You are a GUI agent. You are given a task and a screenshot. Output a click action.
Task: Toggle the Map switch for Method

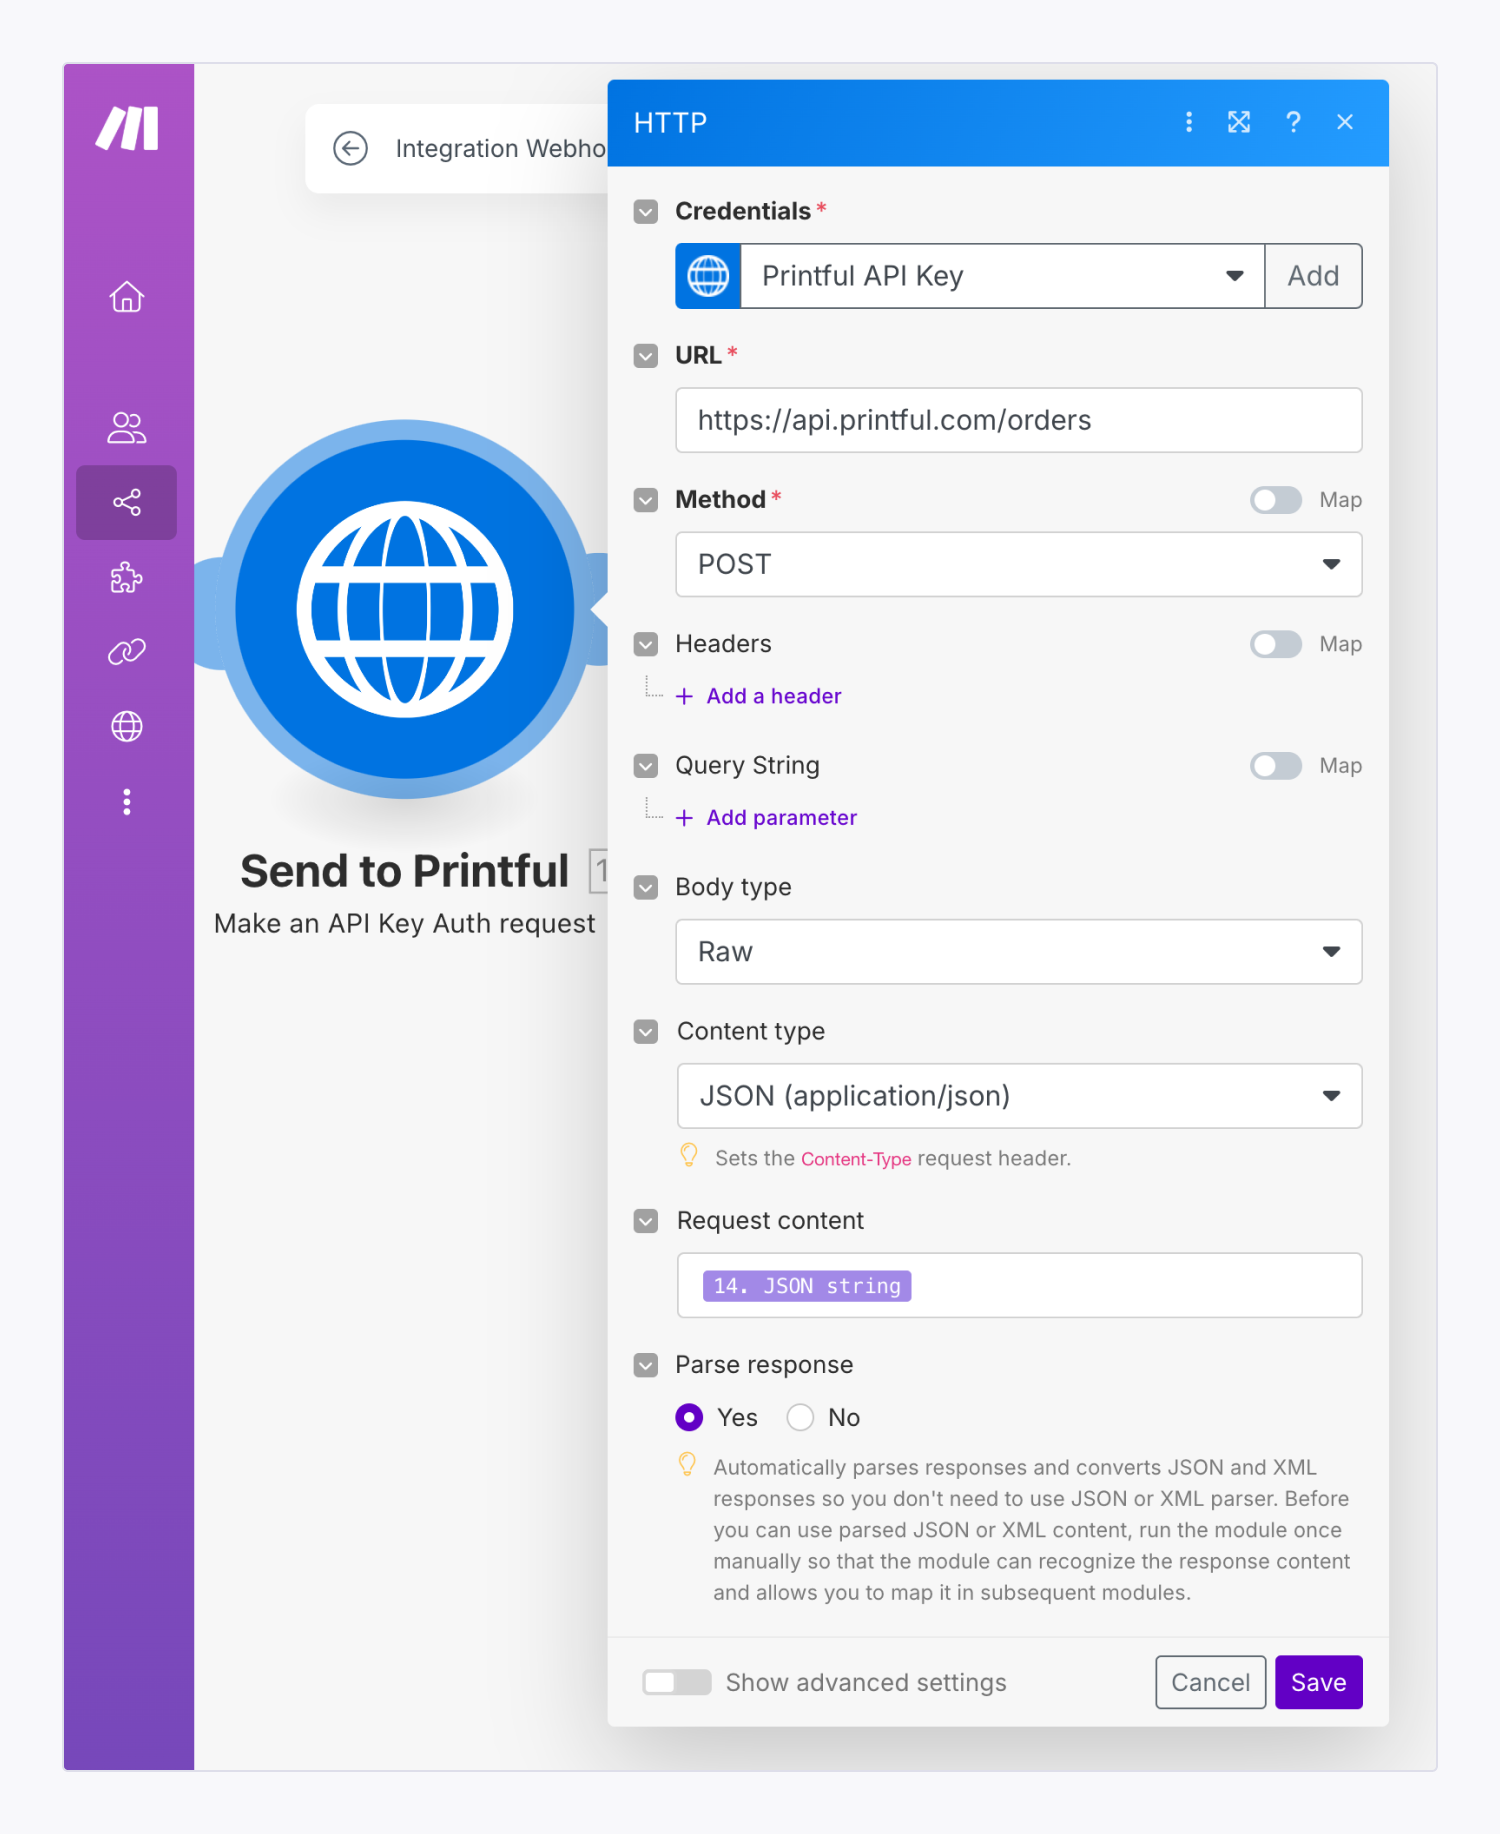tap(1276, 500)
